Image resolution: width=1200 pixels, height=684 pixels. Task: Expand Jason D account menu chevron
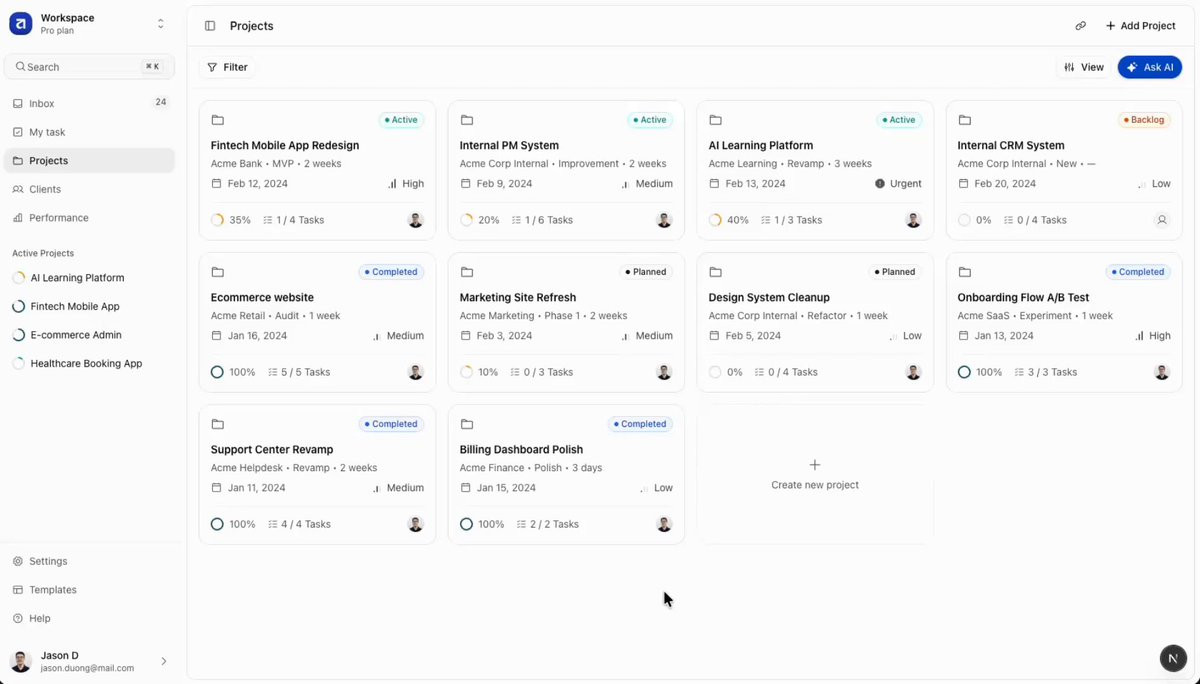(164, 661)
